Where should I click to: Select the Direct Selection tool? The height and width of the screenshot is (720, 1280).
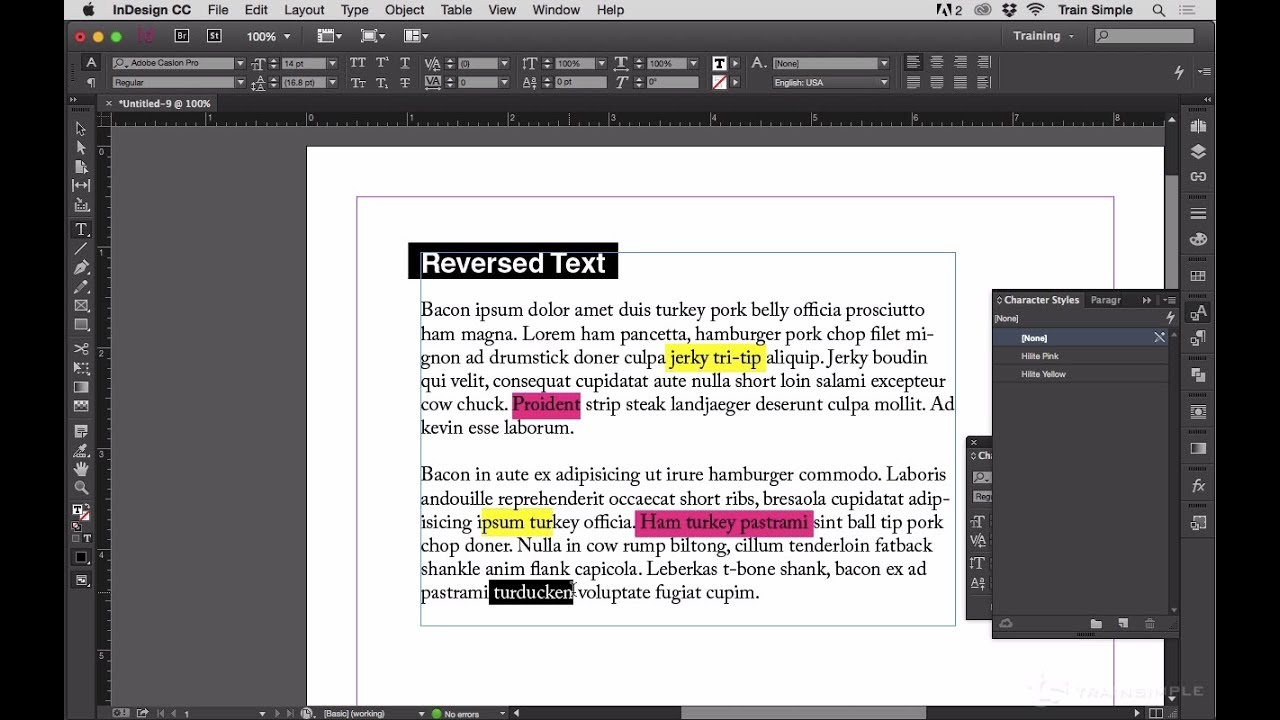pos(81,148)
